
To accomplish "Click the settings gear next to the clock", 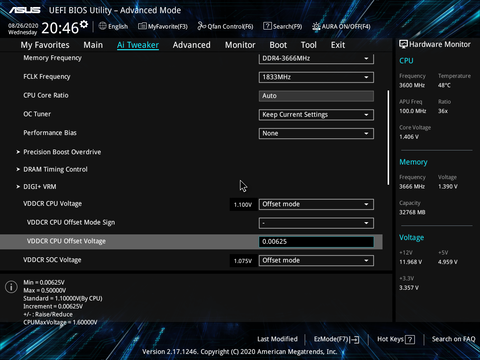I will [84, 24].
